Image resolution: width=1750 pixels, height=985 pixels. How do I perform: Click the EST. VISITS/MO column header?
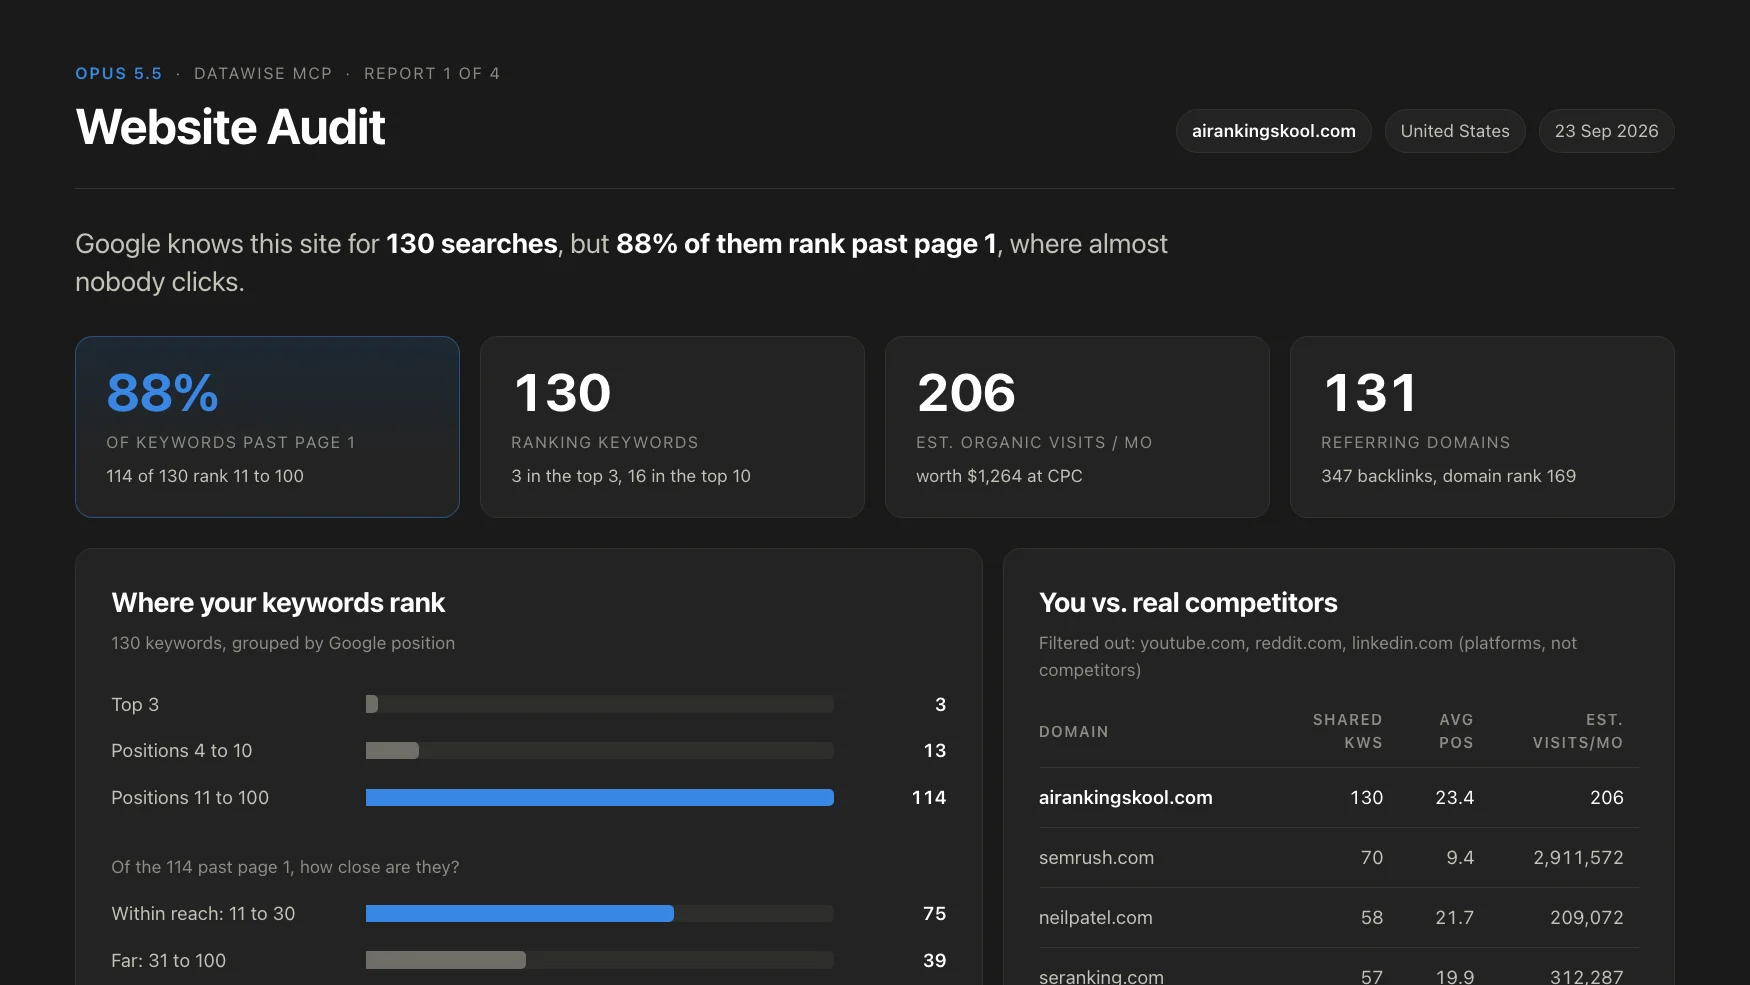(1578, 731)
